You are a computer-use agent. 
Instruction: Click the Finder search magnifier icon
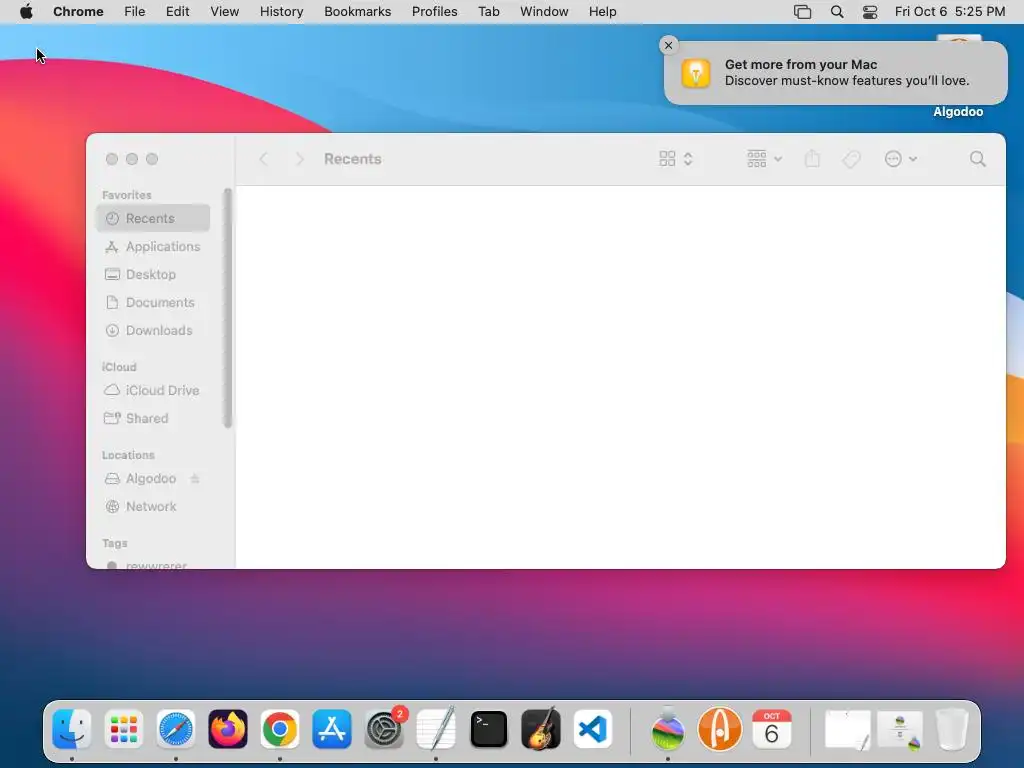click(x=978, y=159)
